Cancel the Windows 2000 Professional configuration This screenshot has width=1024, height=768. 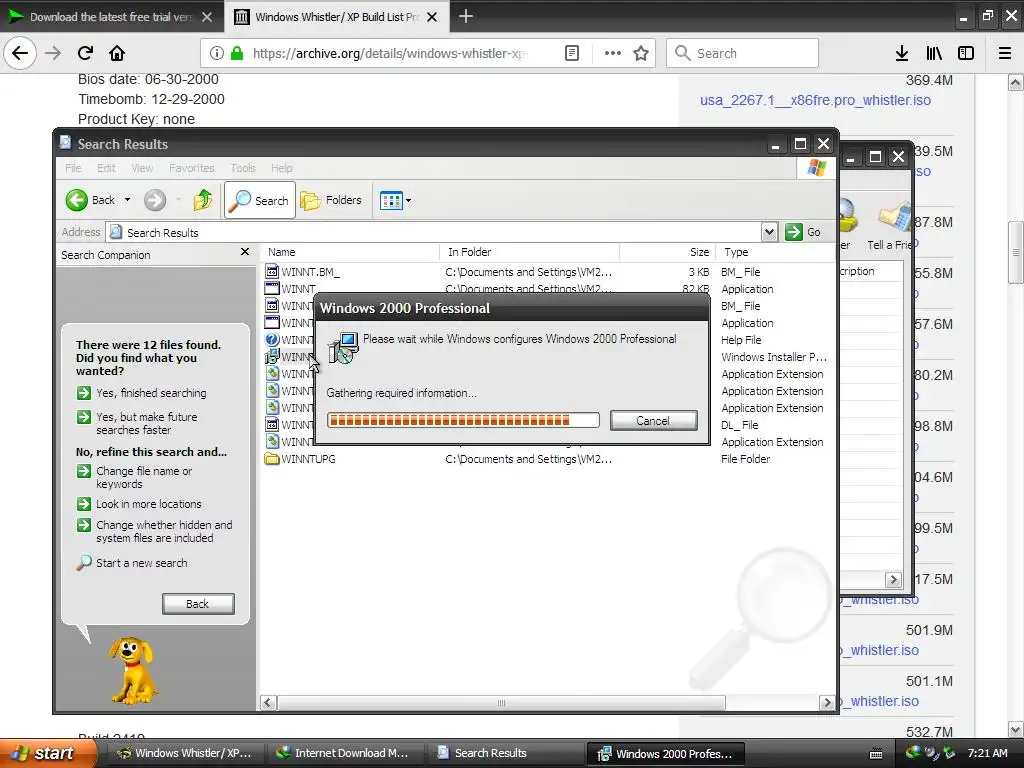point(653,421)
